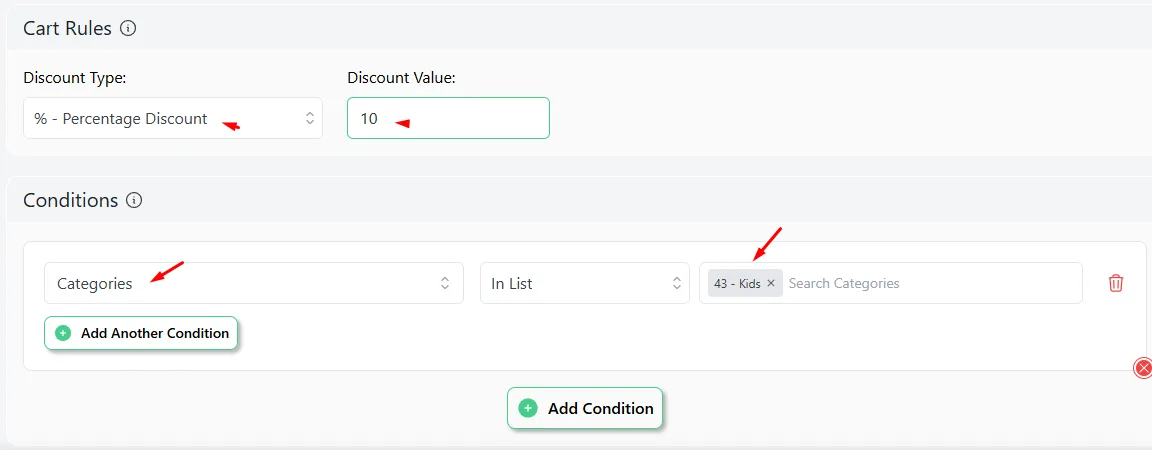Click into the Search Categories field
1152x450 pixels.
click(932, 283)
